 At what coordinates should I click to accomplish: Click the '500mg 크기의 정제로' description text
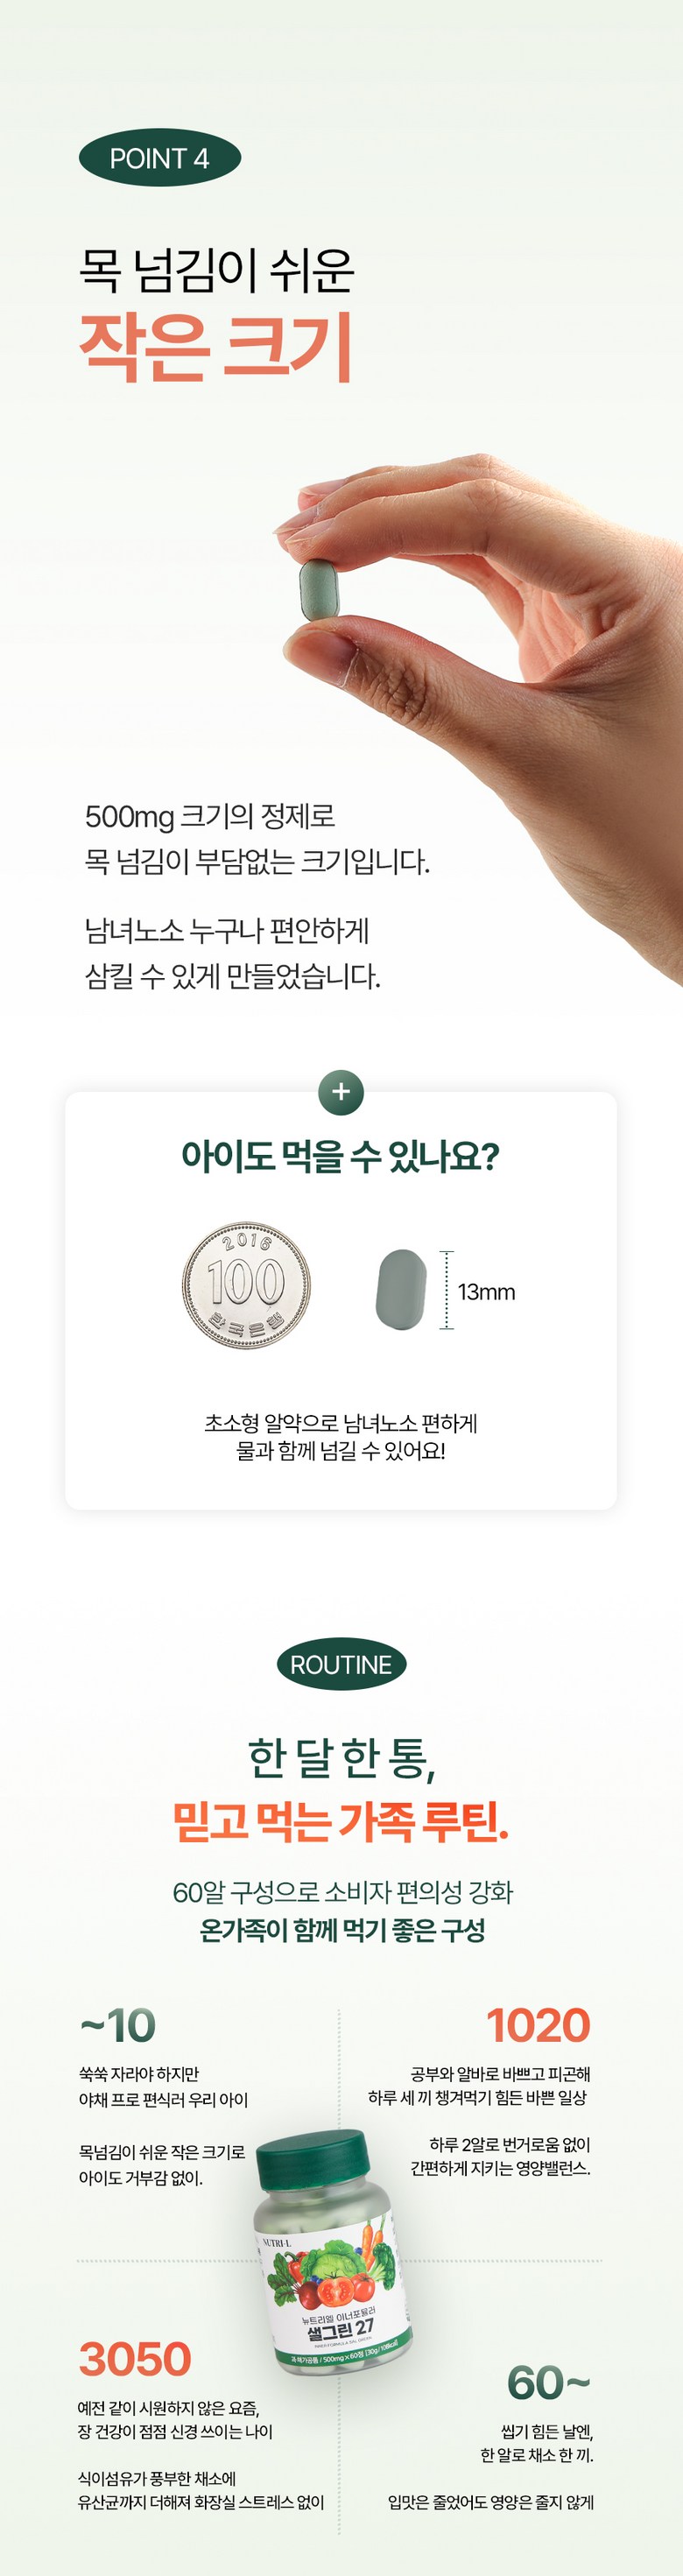(210, 816)
